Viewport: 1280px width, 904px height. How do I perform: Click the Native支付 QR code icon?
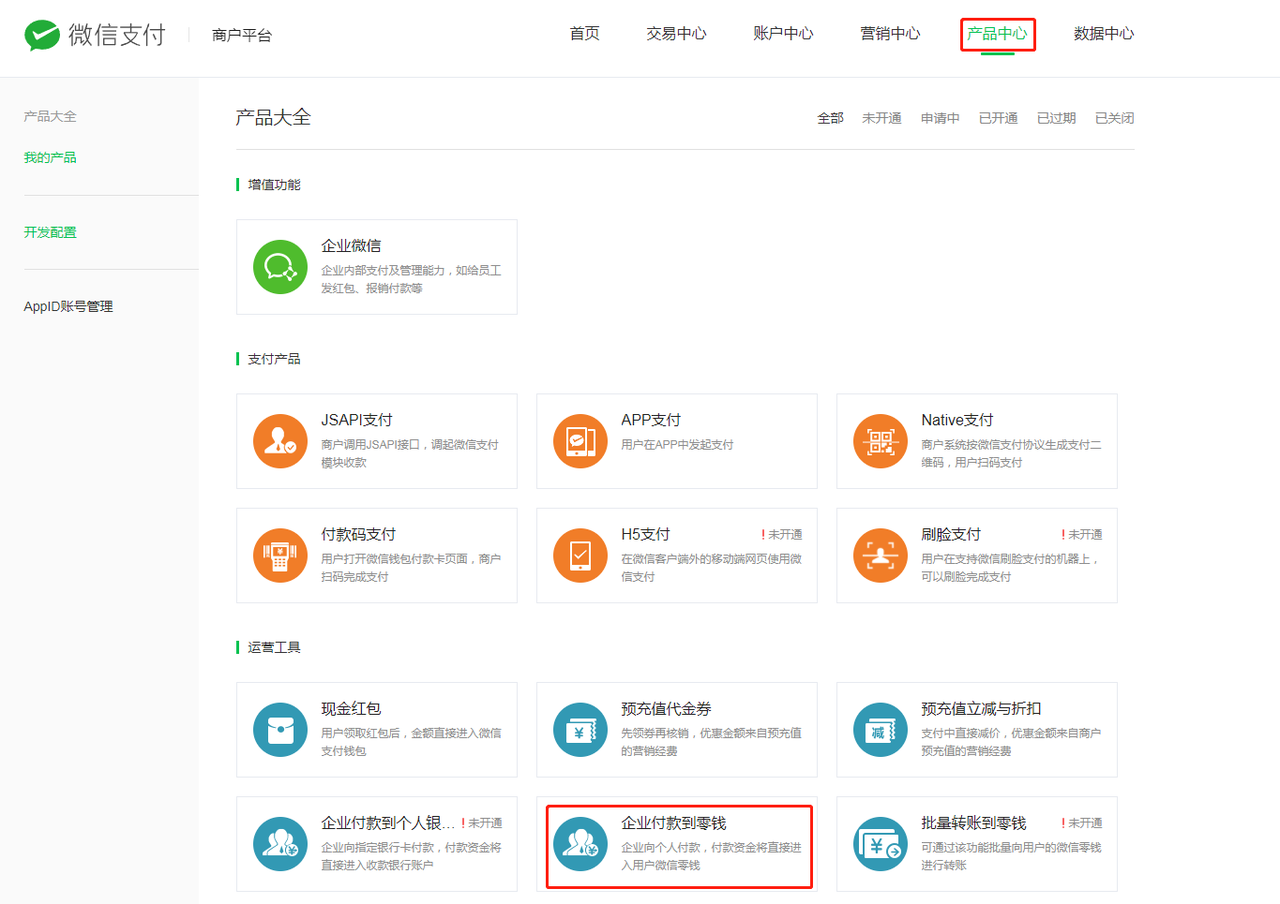coord(880,441)
